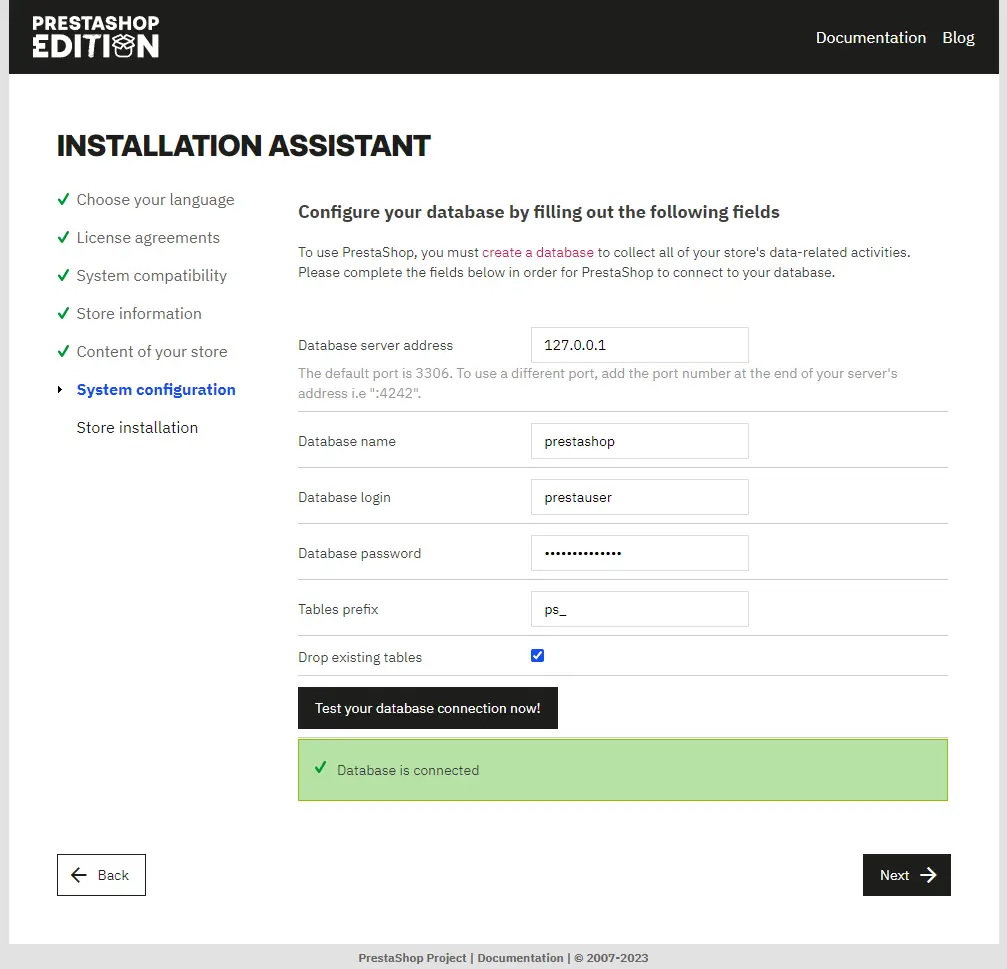The height and width of the screenshot is (969, 1007).
Task: Select 'Store information' step
Action: tap(139, 313)
